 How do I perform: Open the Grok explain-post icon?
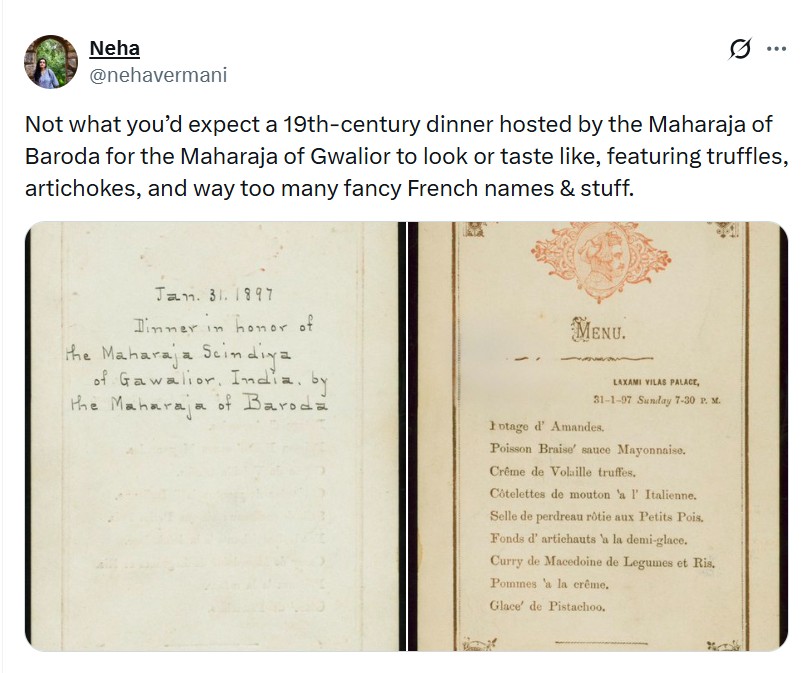[x=741, y=49]
